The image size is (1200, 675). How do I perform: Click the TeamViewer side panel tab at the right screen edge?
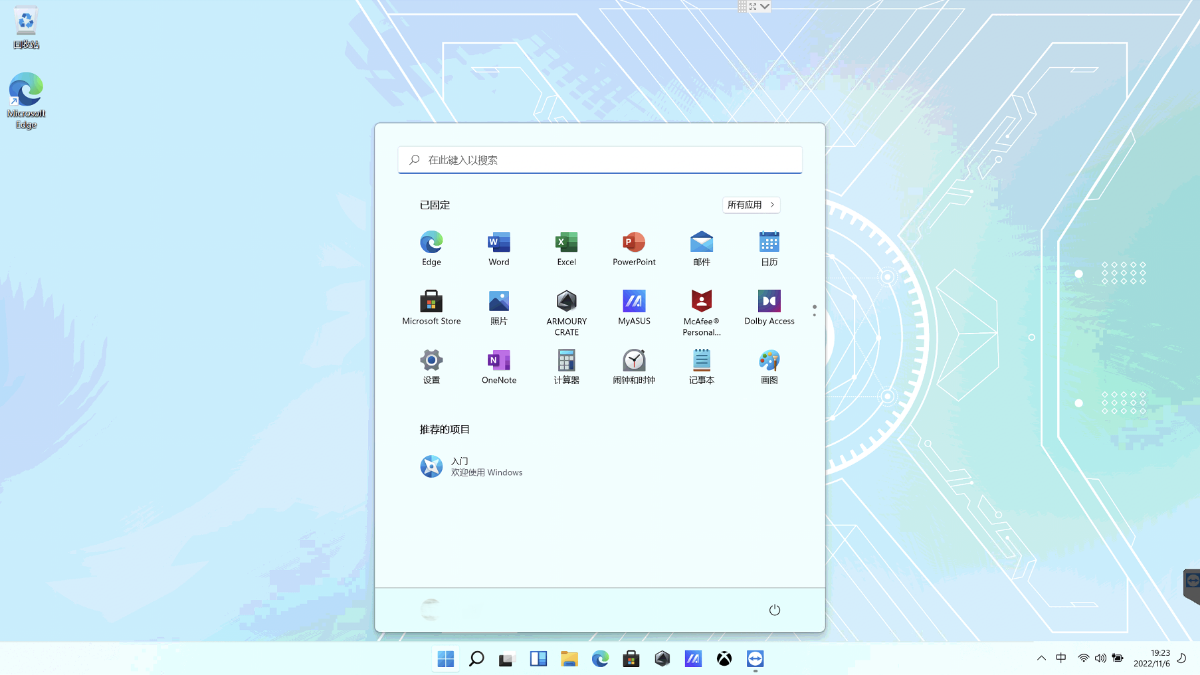click(1192, 586)
